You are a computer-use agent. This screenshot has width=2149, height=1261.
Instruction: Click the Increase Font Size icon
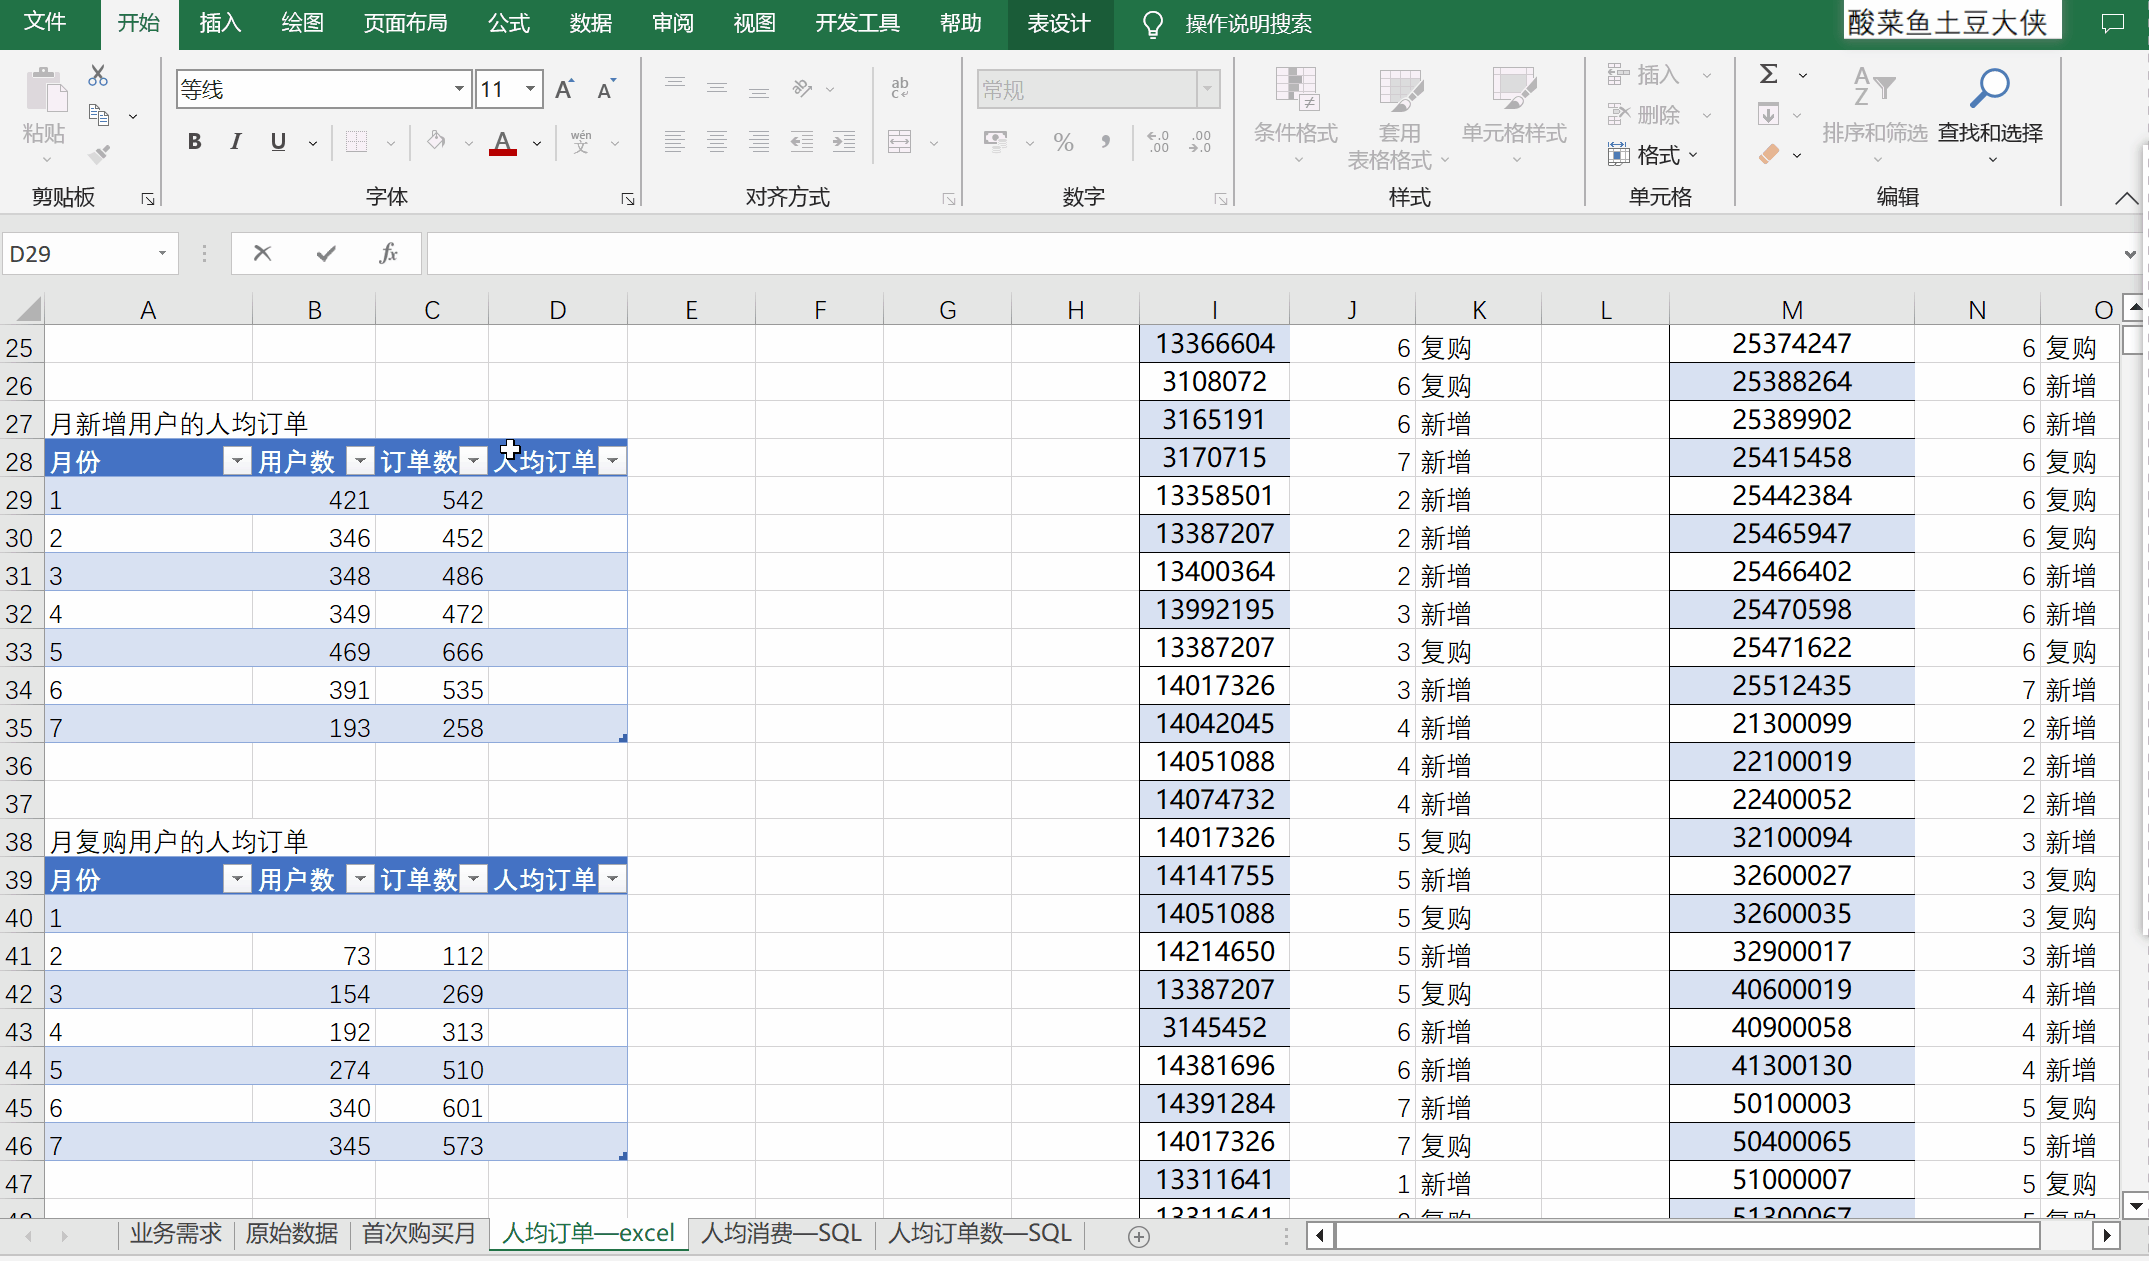tap(564, 90)
